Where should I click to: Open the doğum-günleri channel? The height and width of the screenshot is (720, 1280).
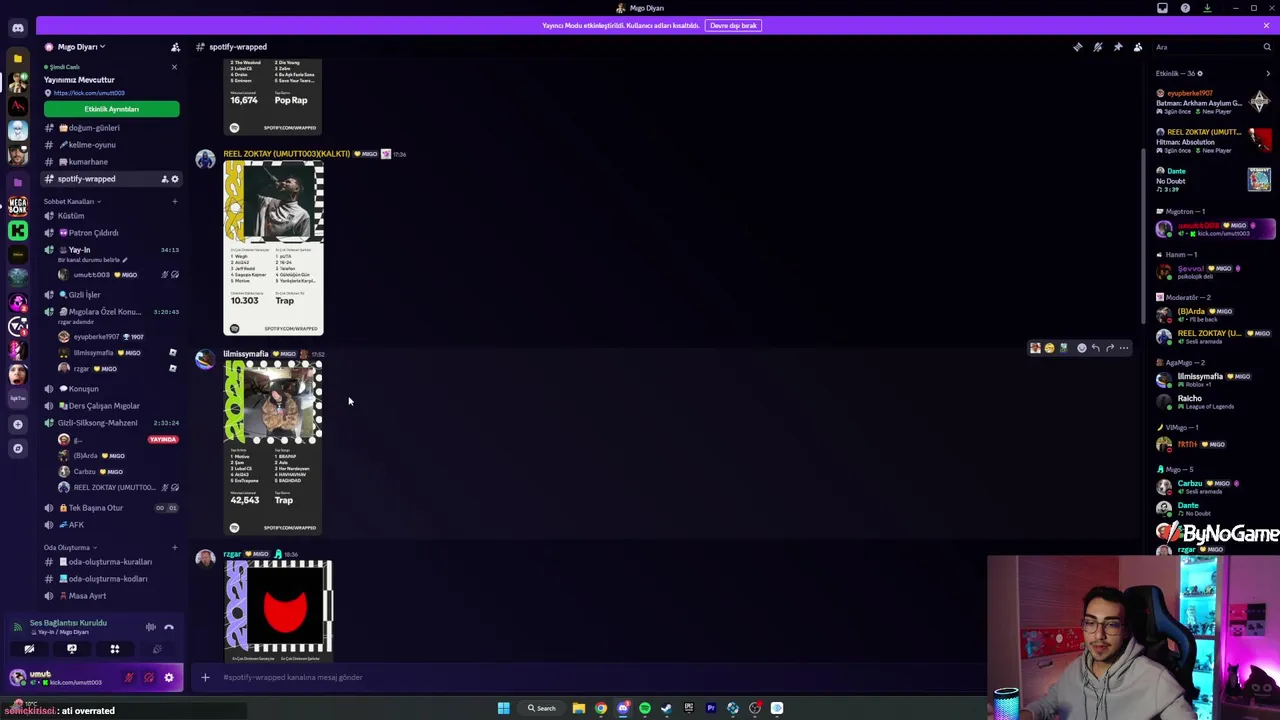(x=111, y=128)
